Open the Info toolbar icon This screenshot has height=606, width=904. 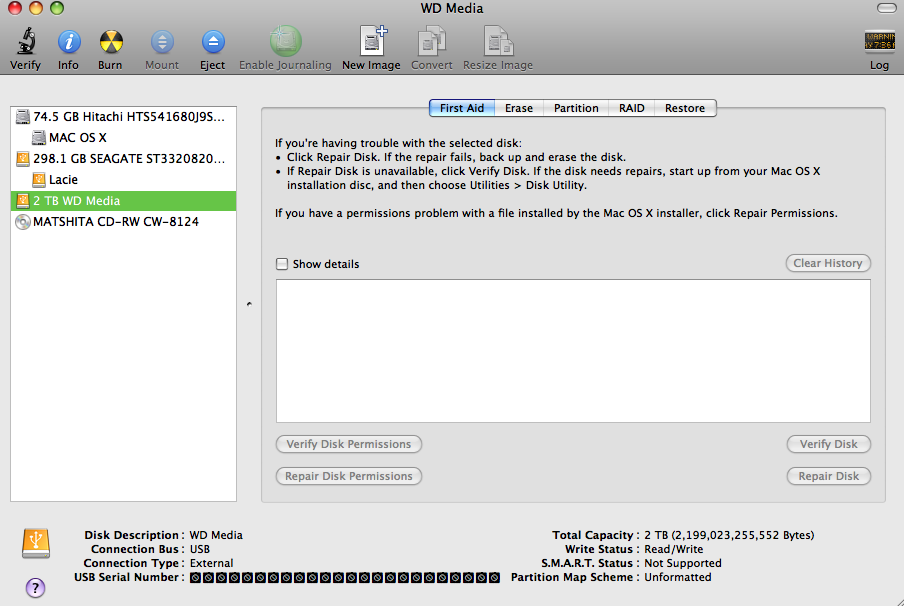click(x=69, y=42)
